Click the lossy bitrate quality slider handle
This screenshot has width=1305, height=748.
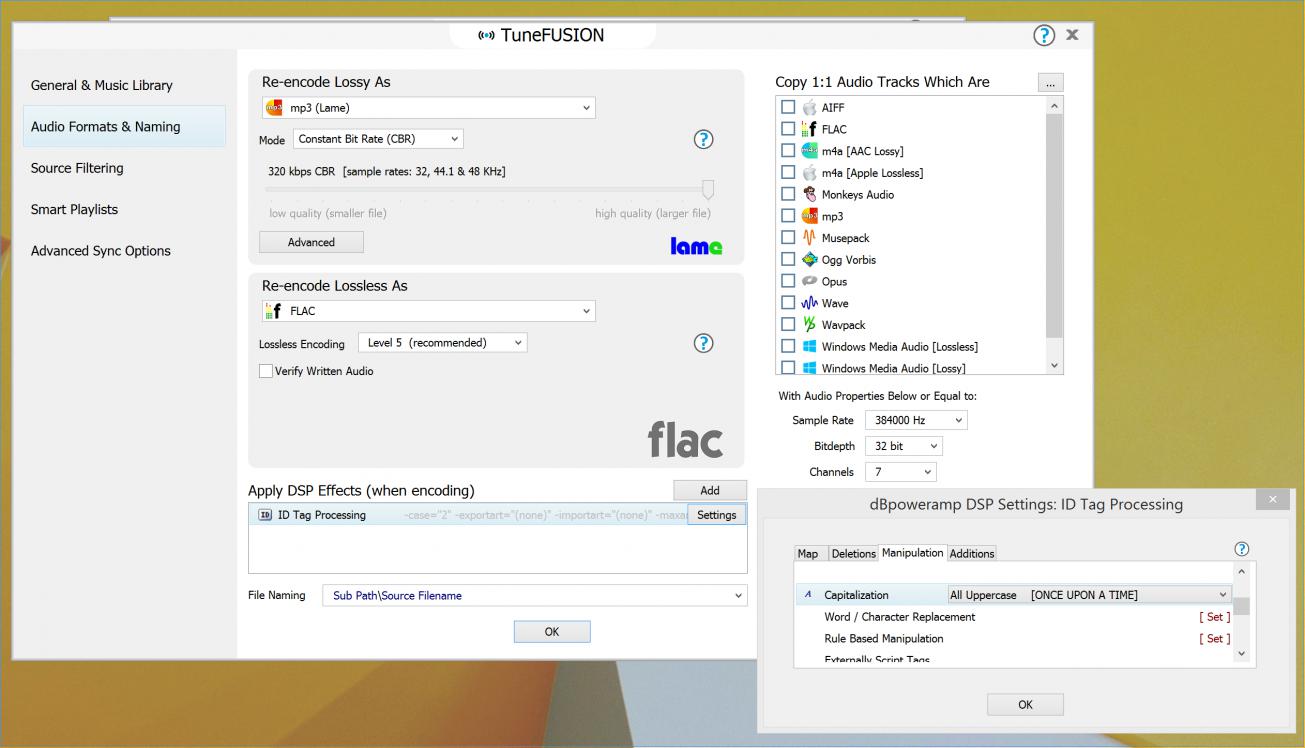coord(708,190)
